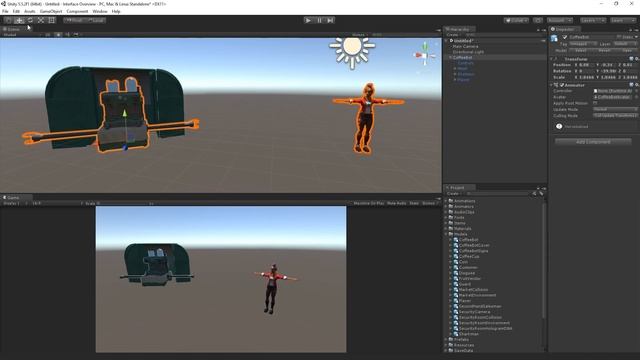Select the Rotate tool in the toolbar

pos(30,20)
